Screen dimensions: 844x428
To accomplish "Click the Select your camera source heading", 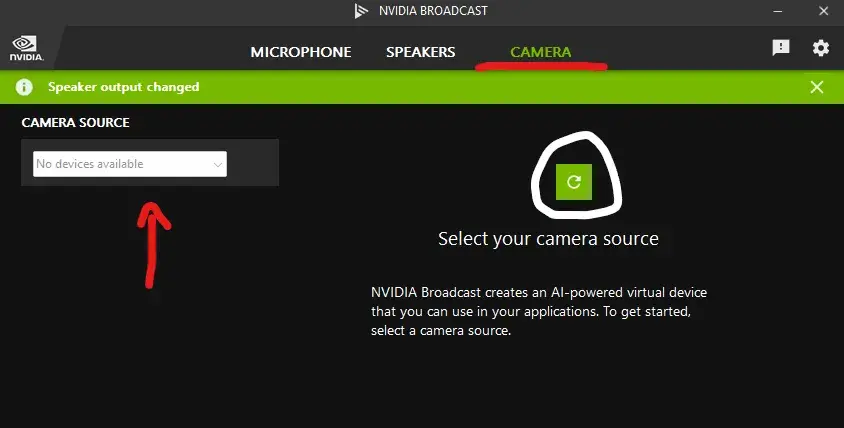I will click(548, 239).
